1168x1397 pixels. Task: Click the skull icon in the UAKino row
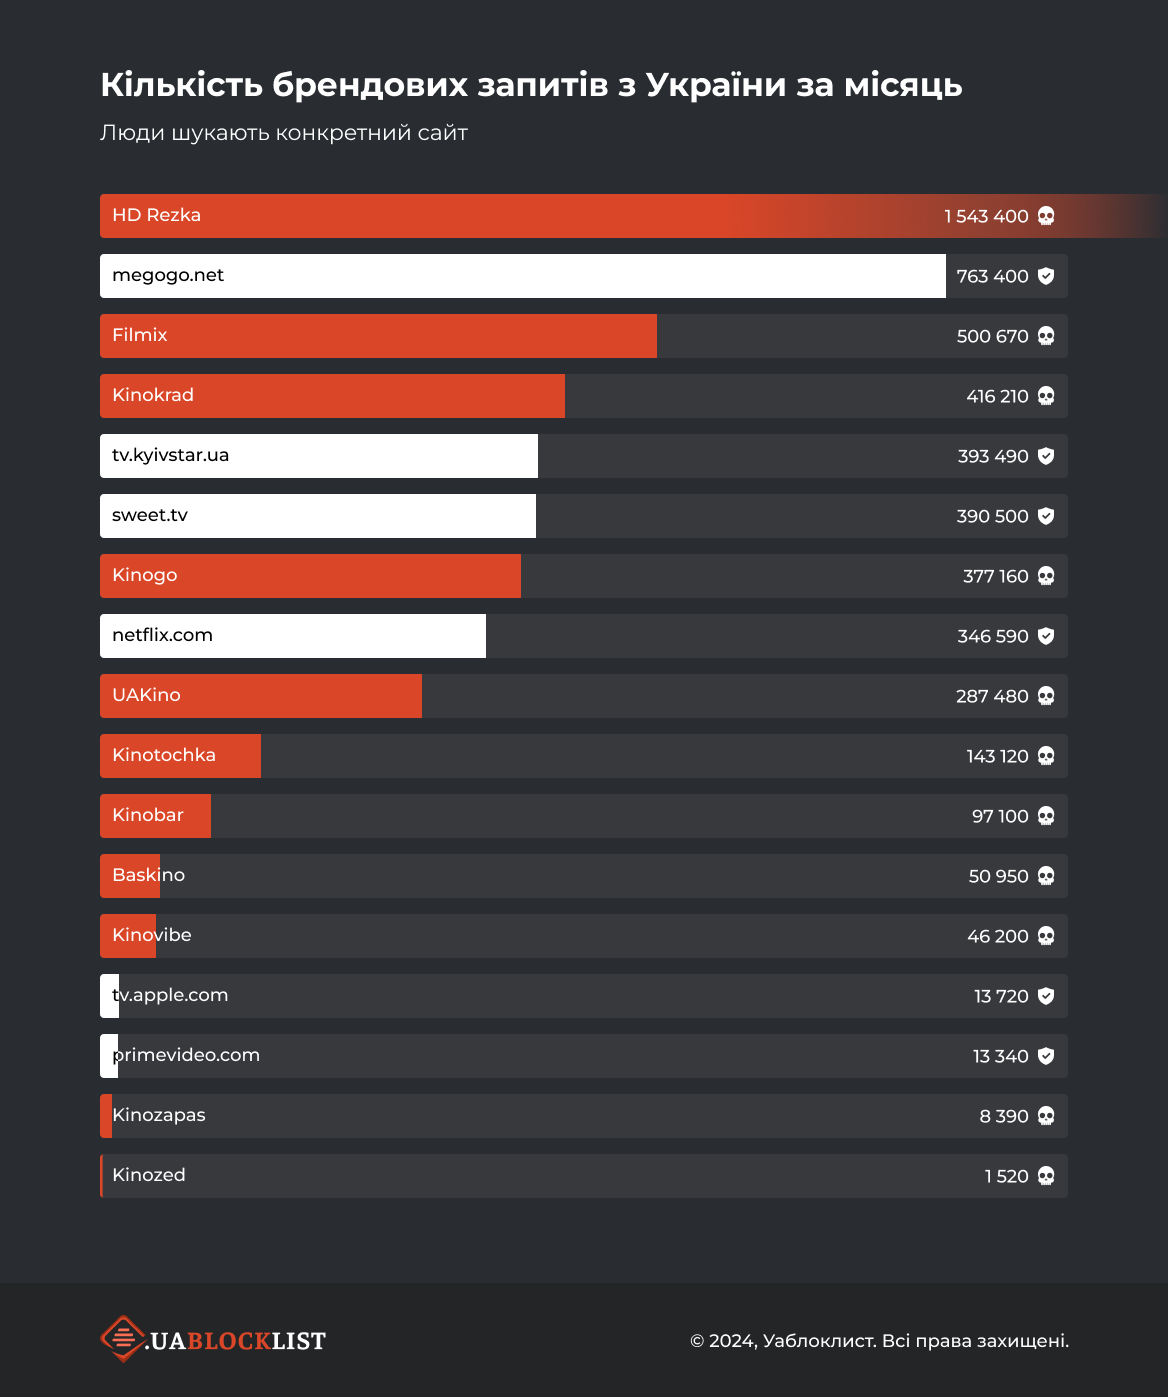(x=1046, y=696)
